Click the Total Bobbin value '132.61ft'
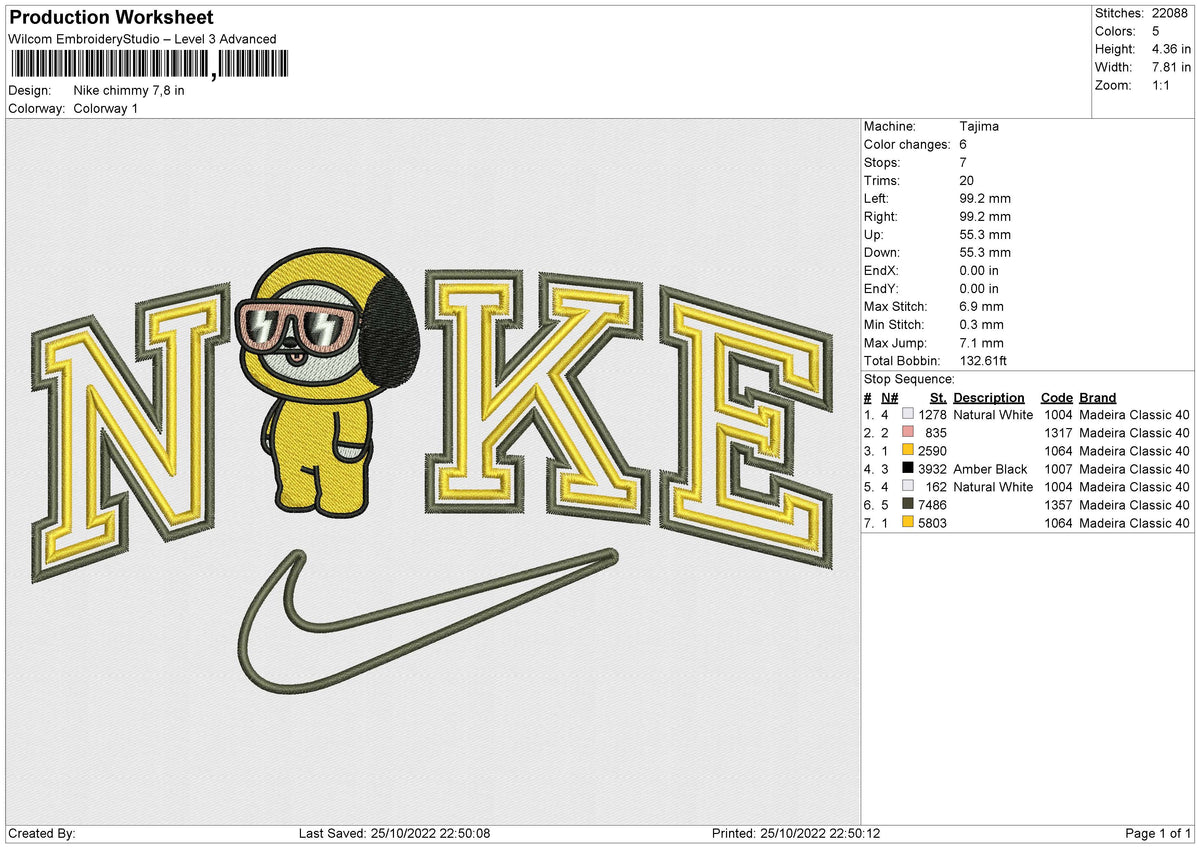Viewport: 1200px width, 848px height. click(983, 360)
